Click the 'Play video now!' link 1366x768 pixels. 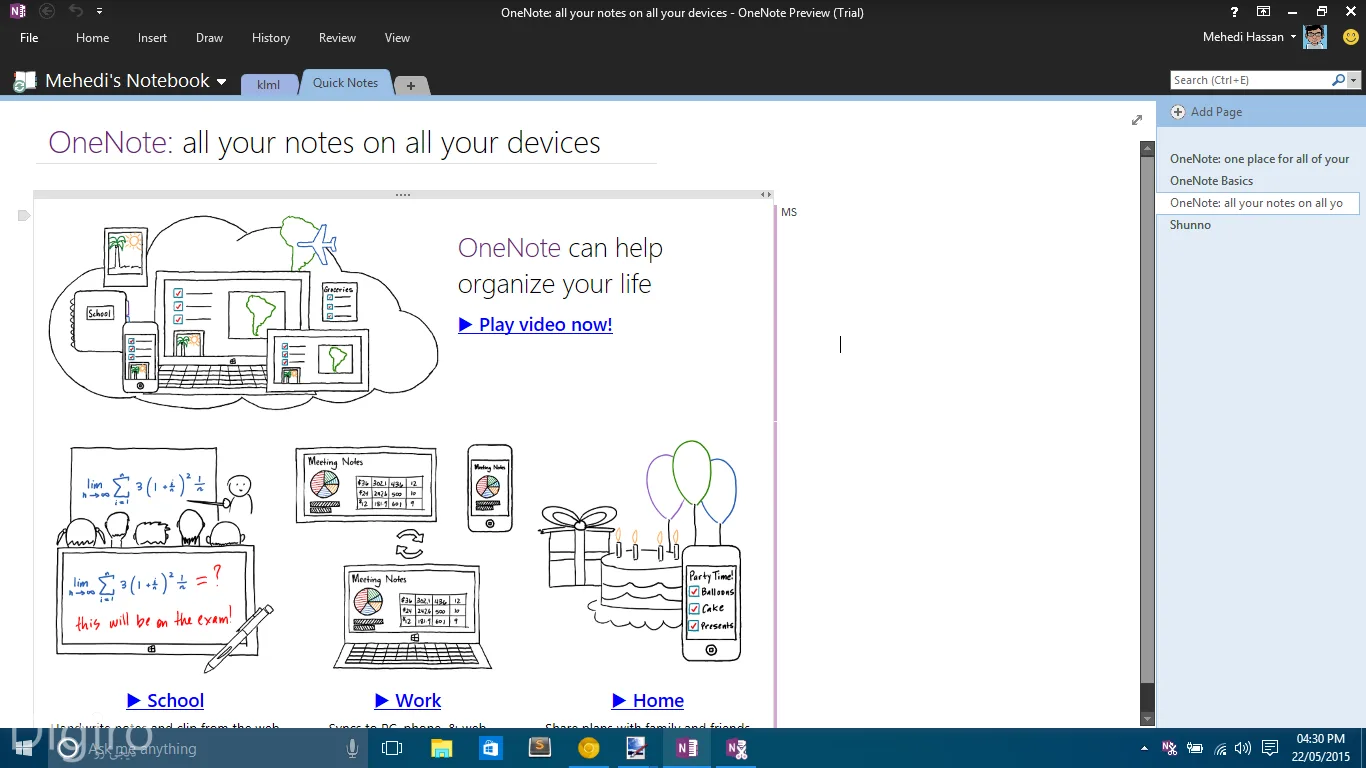(535, 324)
